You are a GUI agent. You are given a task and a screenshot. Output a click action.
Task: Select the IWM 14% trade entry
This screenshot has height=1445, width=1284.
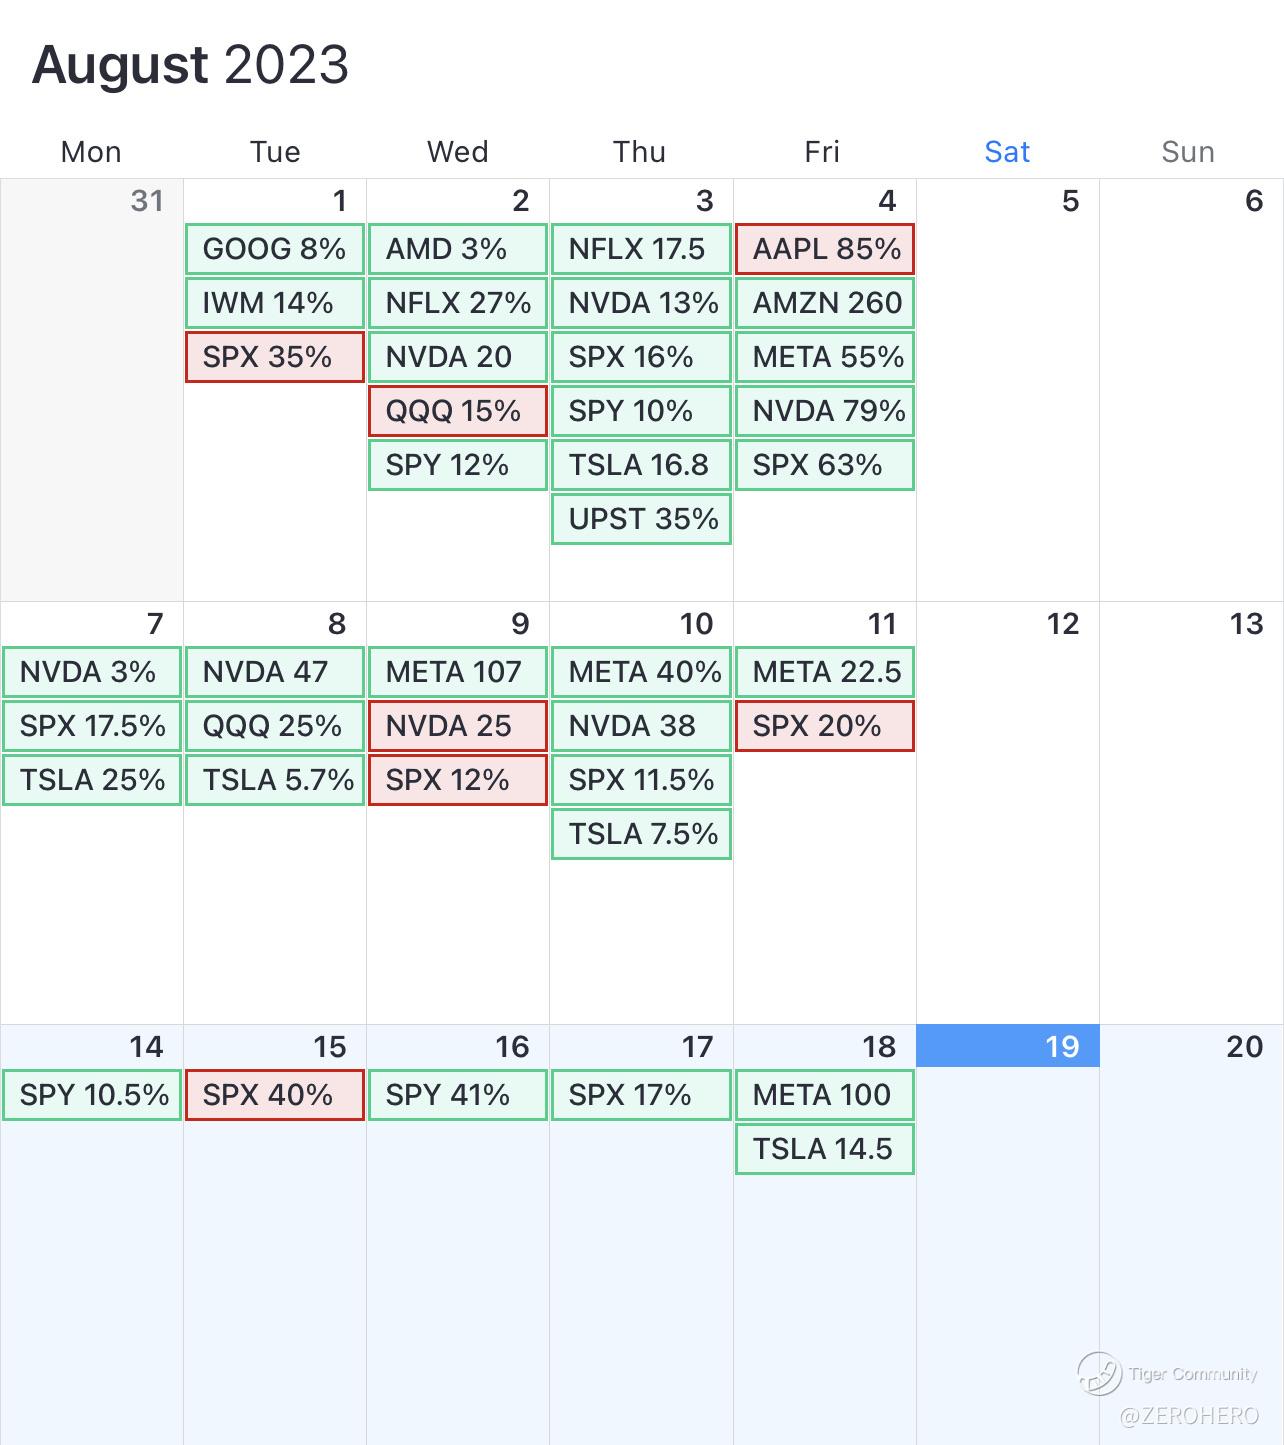(274, 303)
